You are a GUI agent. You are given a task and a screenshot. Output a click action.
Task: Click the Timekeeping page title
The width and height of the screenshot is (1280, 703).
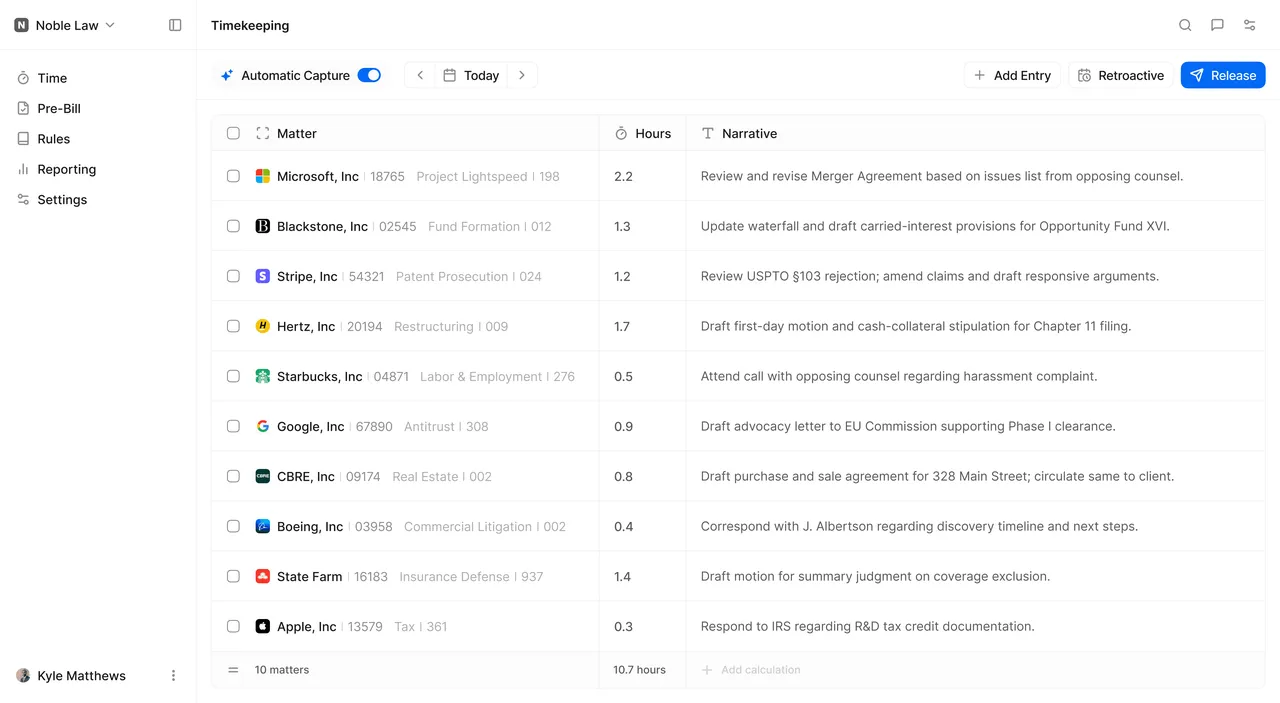click(x=250, y=25)
